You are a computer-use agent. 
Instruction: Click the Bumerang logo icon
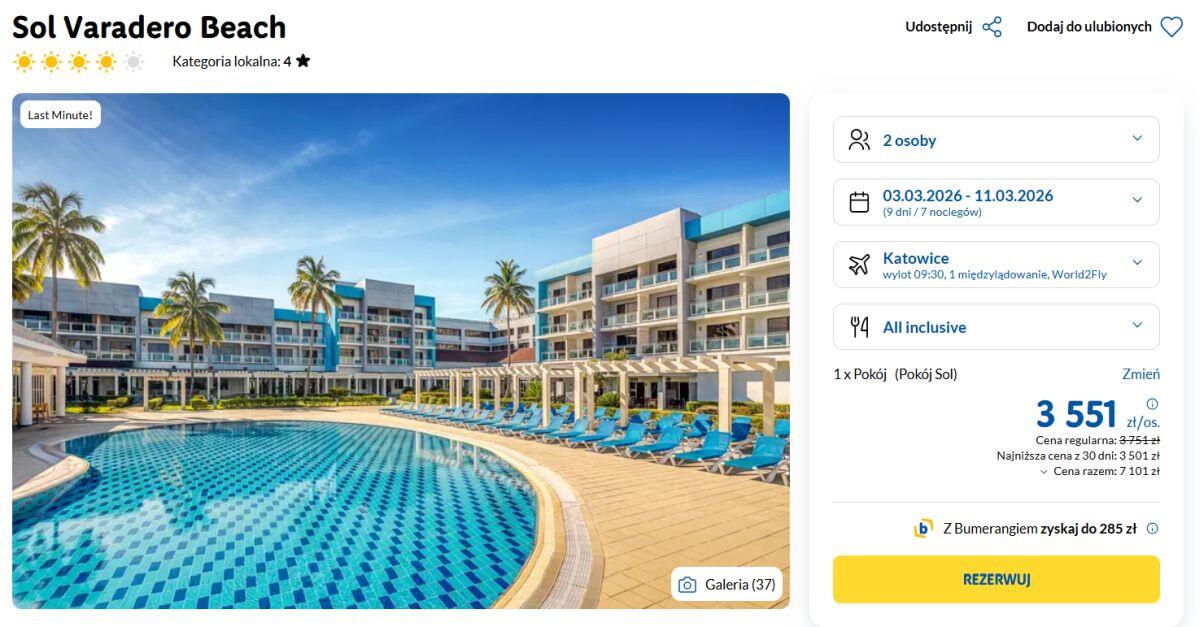pos(923,529)
